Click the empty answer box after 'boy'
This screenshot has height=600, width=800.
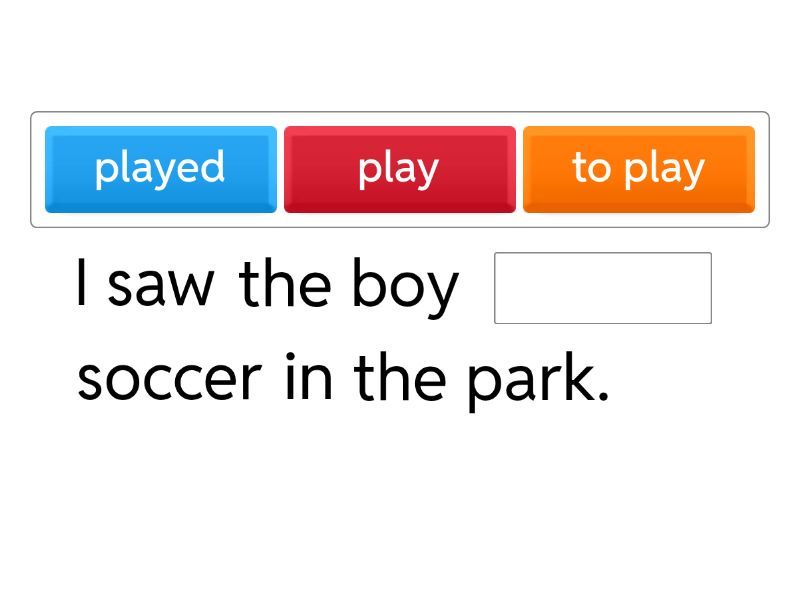pos(602,288)
